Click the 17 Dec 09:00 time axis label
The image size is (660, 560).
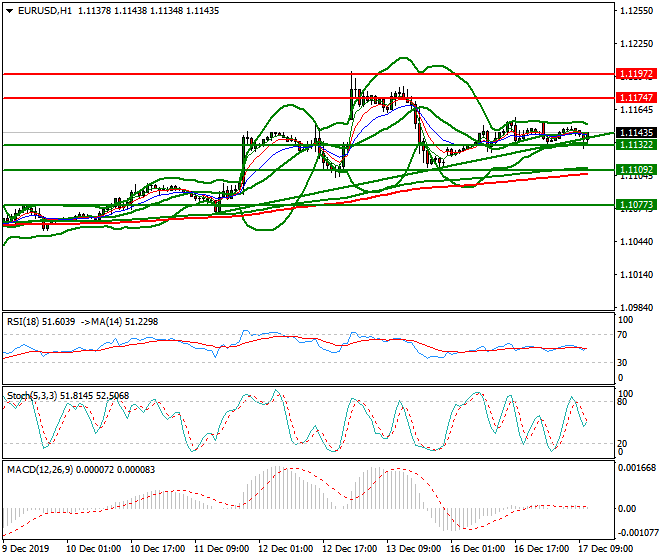pos(606,549)
